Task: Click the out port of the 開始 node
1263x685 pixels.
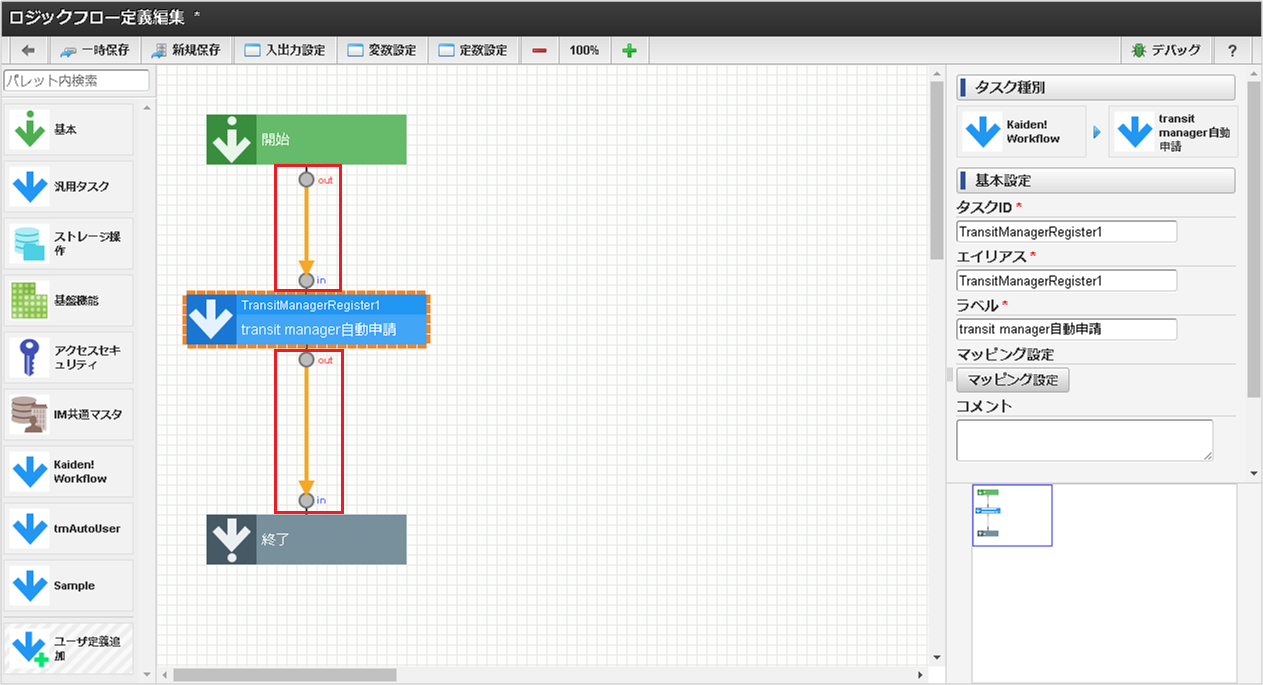Action: point(307,180)
